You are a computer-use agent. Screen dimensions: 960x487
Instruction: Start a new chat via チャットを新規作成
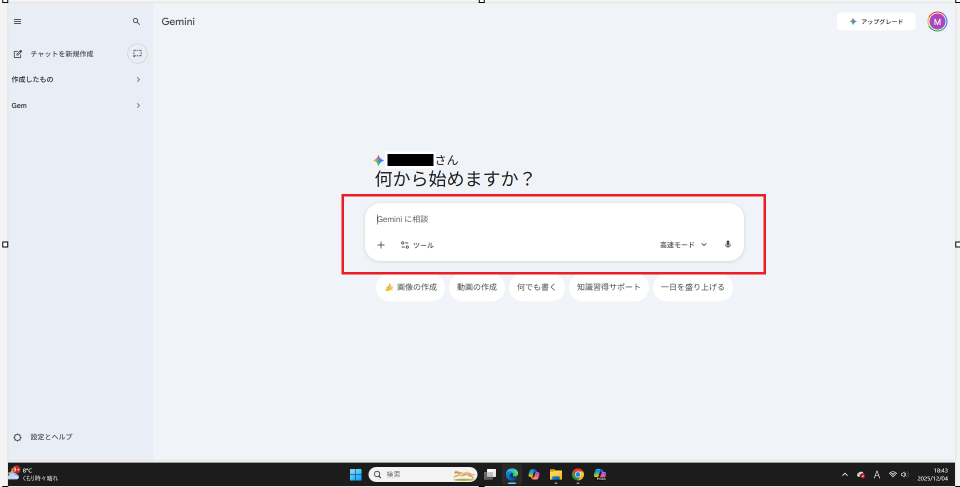55,54
